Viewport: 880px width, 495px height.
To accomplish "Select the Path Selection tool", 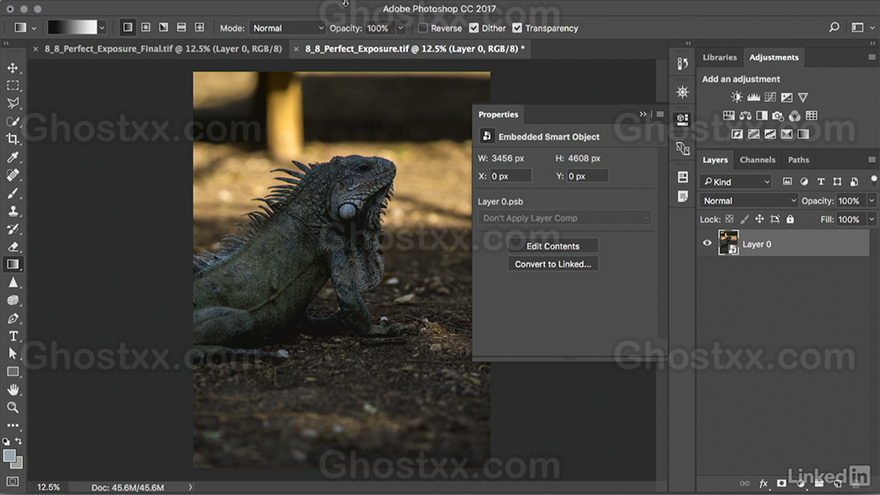I will [12, 354].
